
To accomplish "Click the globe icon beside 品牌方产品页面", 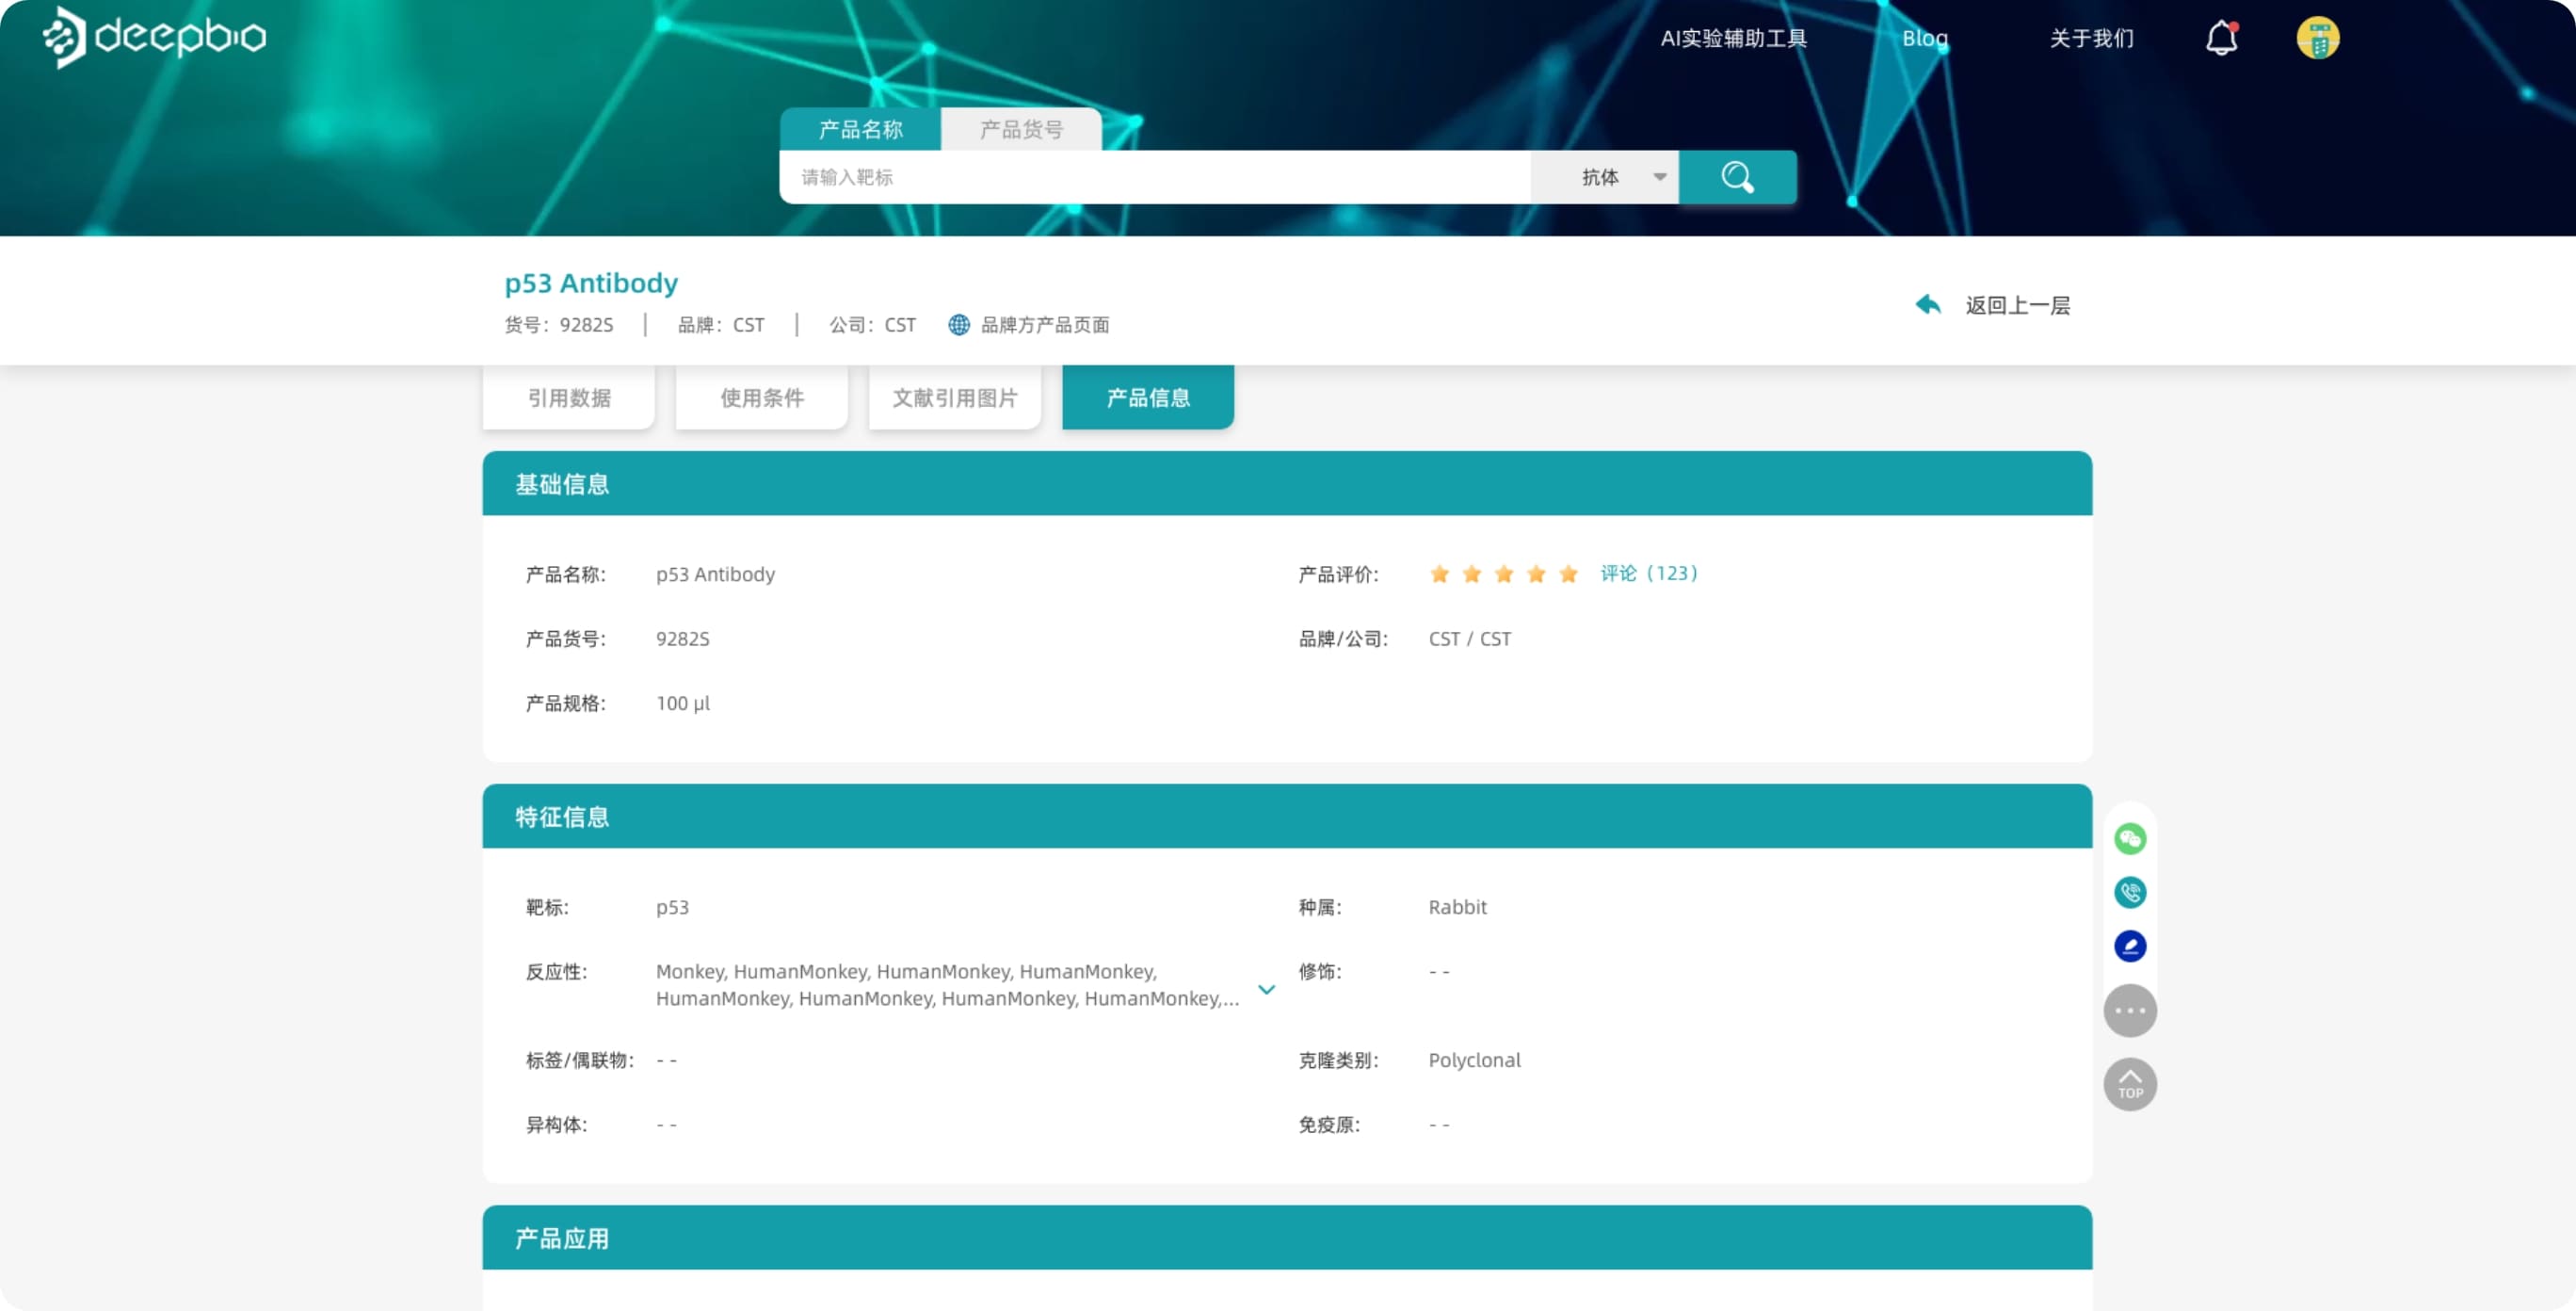I will click(x=959, y=324).
